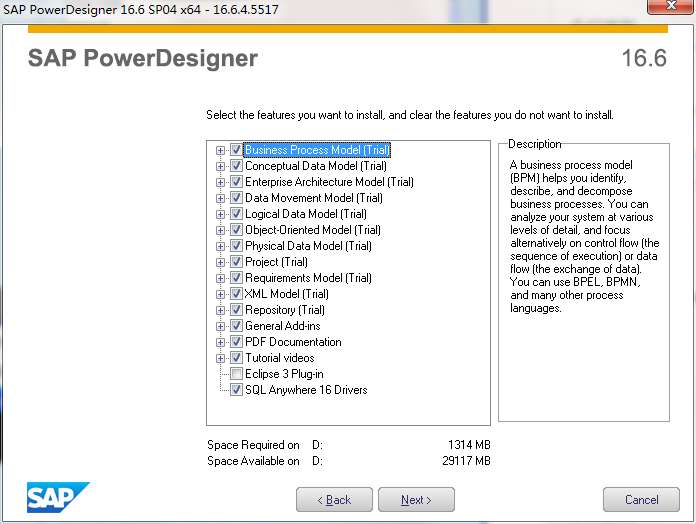
Task: Select Requirements Model (Trial) label
Action: point(308,278)
